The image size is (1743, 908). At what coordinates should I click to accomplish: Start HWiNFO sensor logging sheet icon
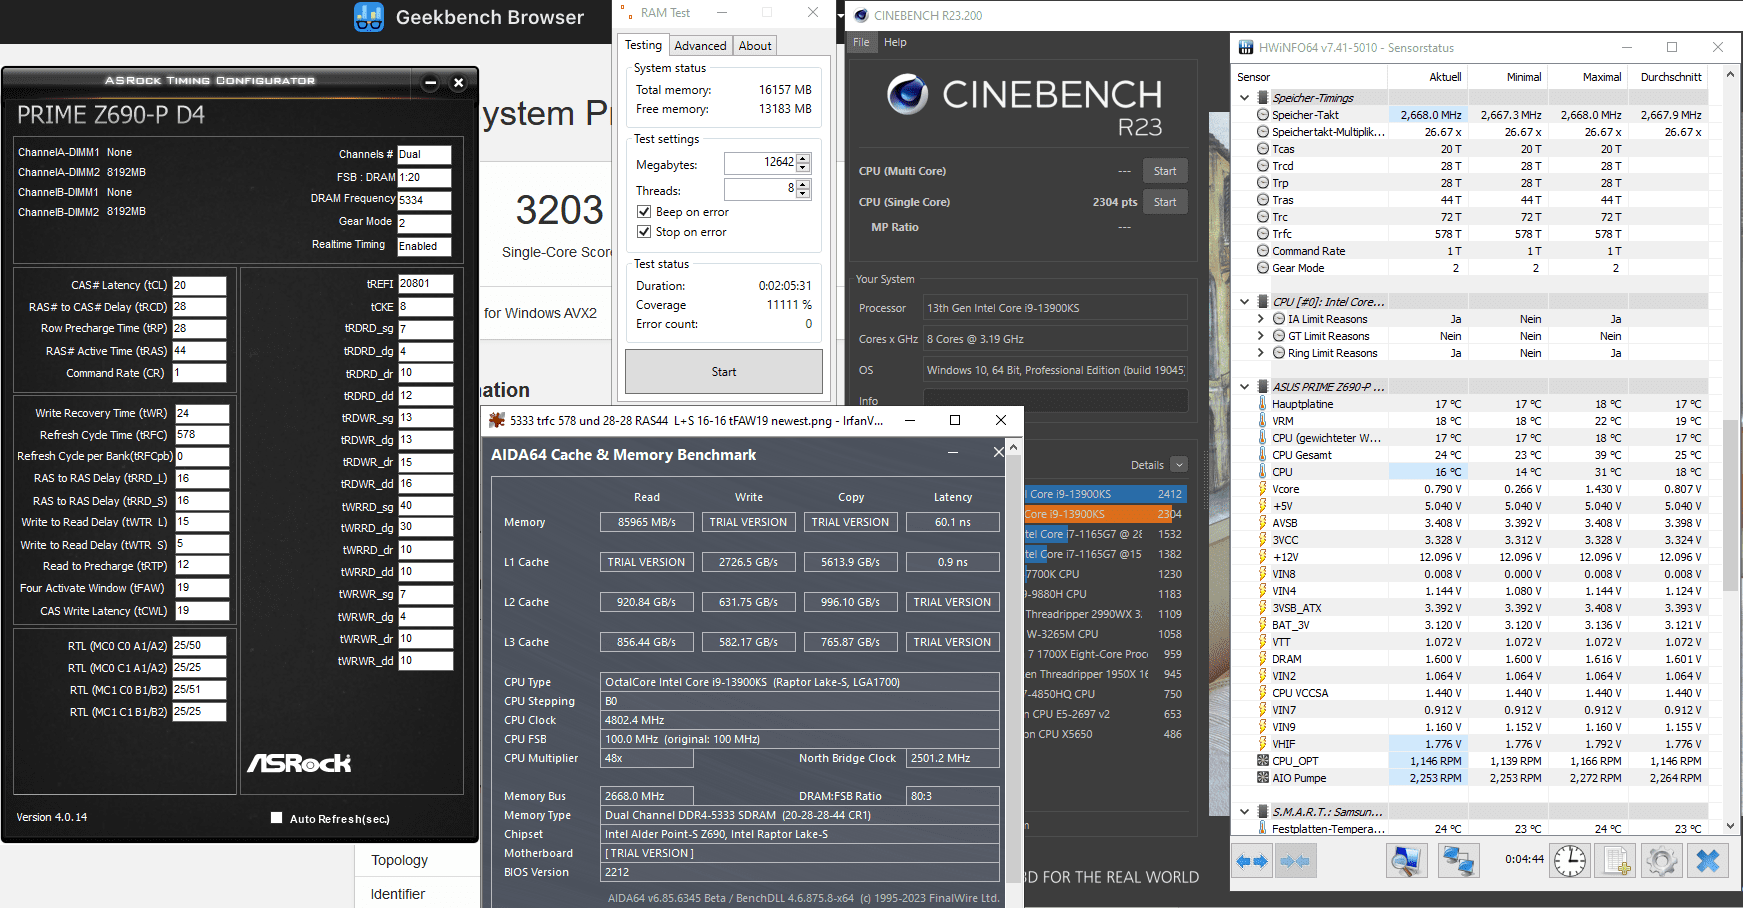click(1614, 861)
